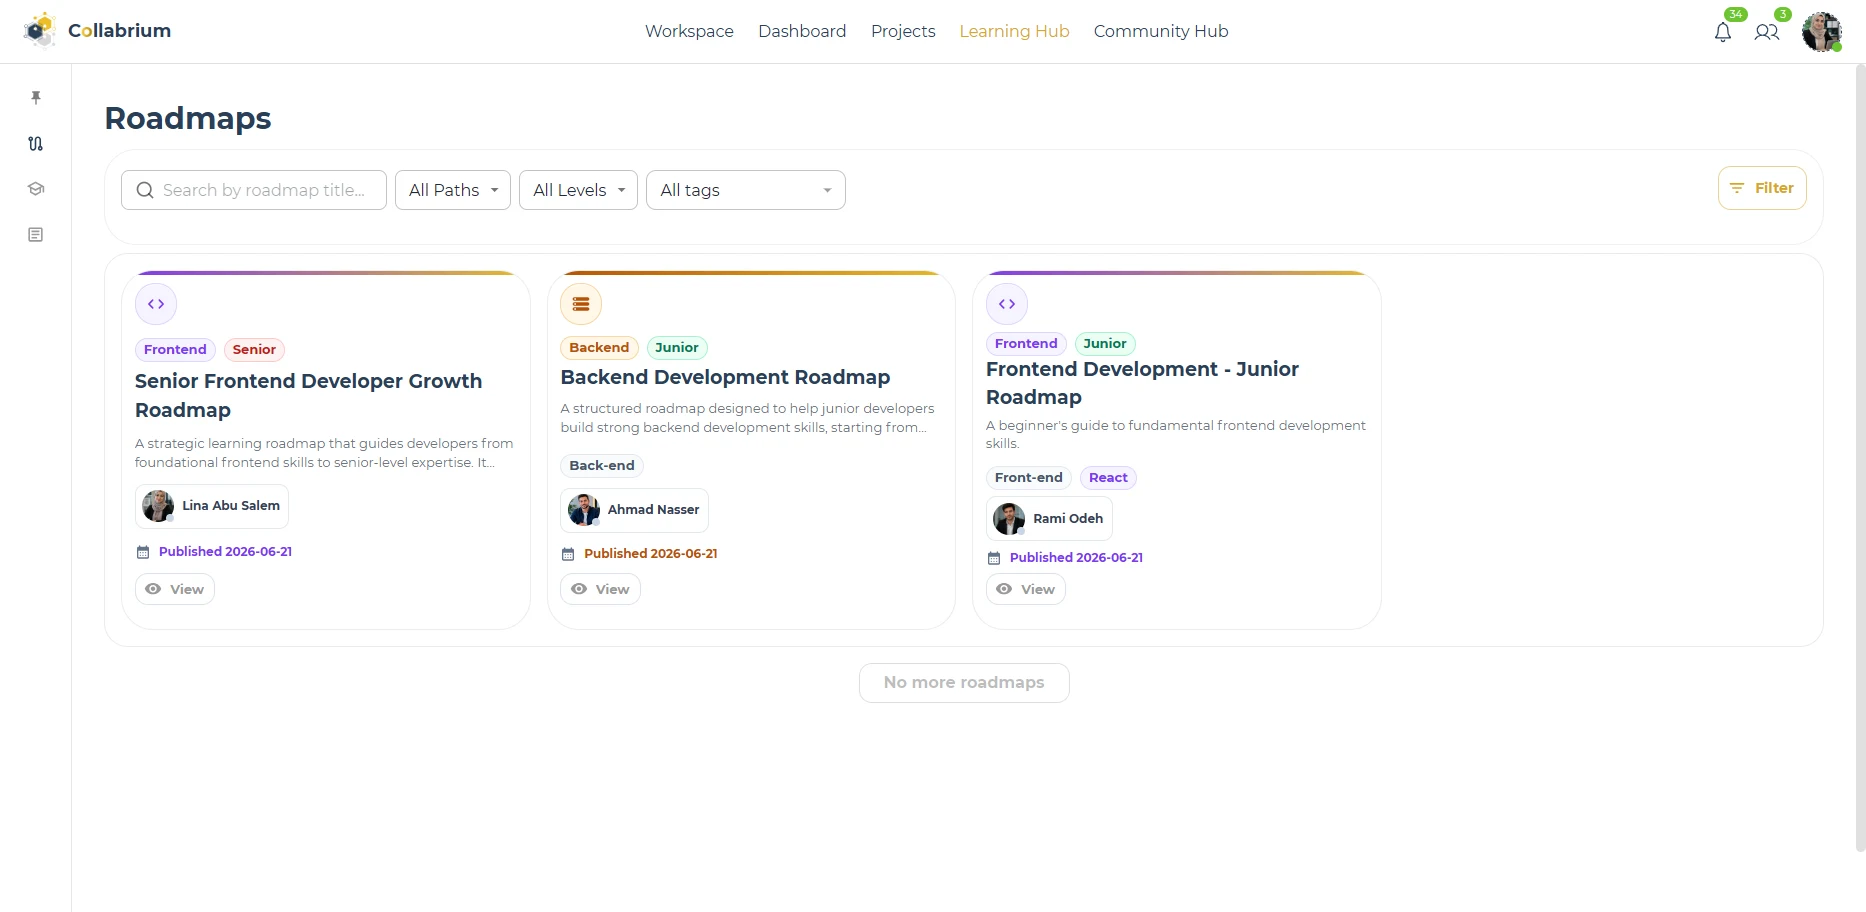Click the pin icon in sidebar

pyautogui.click(x=36, y=97)
